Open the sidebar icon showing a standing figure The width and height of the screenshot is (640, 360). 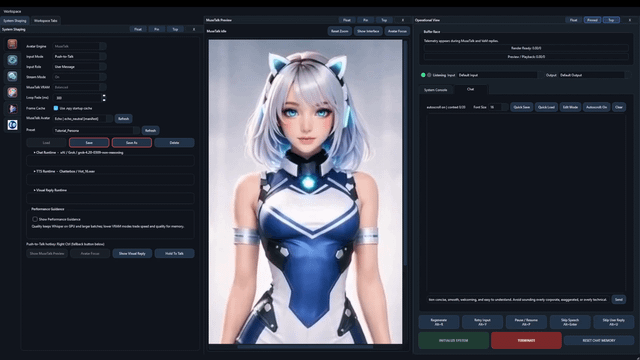(x=12, y=109)
